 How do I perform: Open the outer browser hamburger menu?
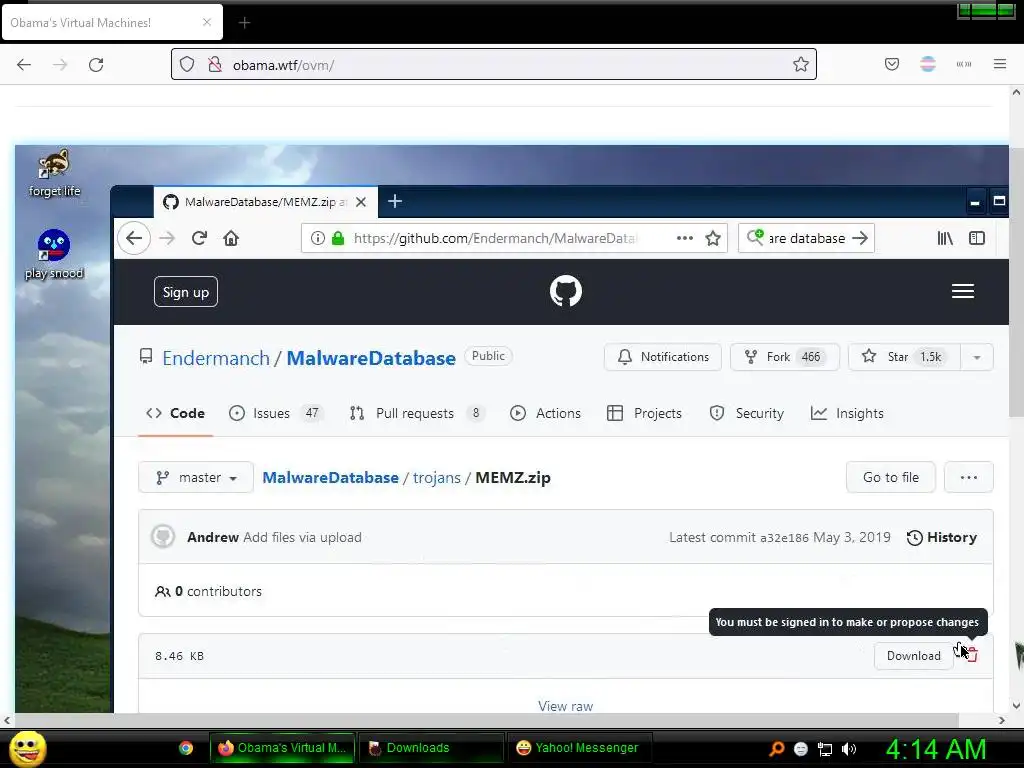click(1000, 63)
